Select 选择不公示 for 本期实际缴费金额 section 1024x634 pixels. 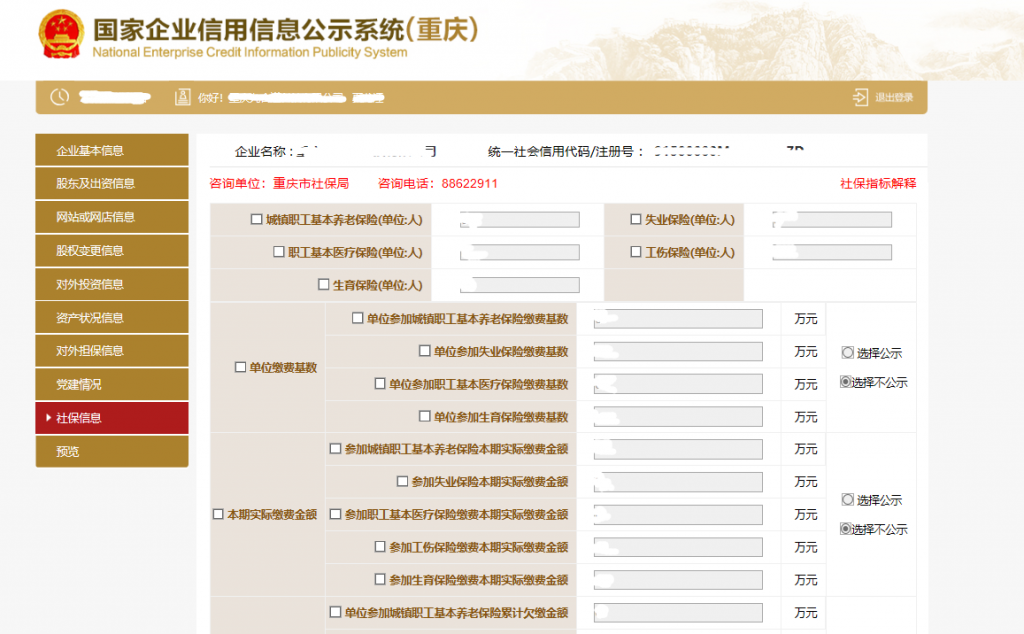click(x=845, y=529)
